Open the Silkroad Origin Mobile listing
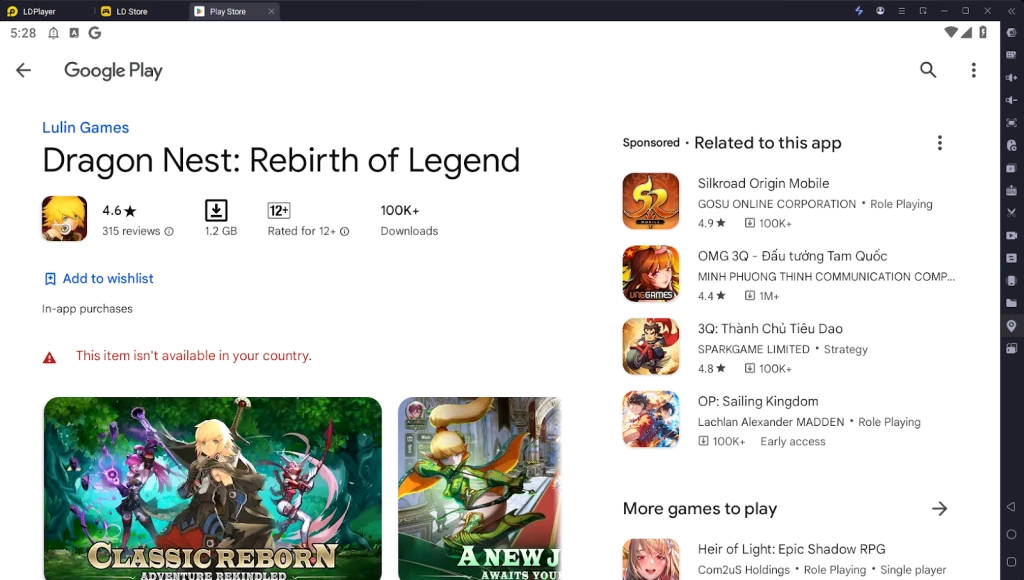1024x580 pixels. point(788,202)
